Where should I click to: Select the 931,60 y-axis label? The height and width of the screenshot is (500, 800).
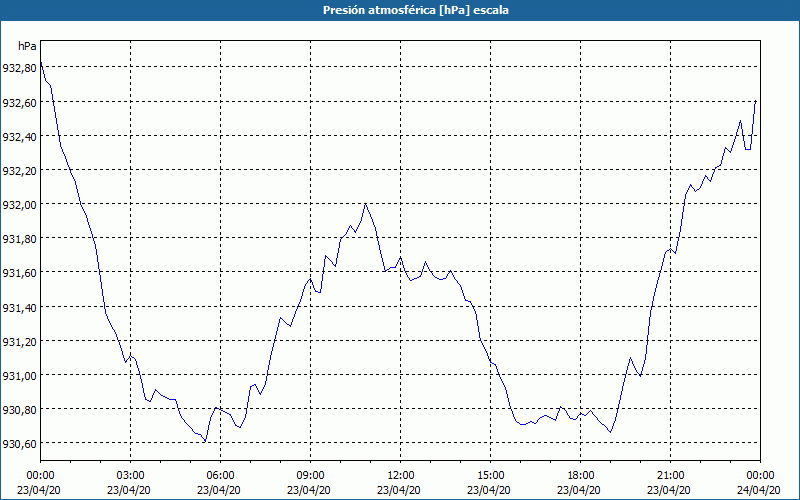click(19, 273)
